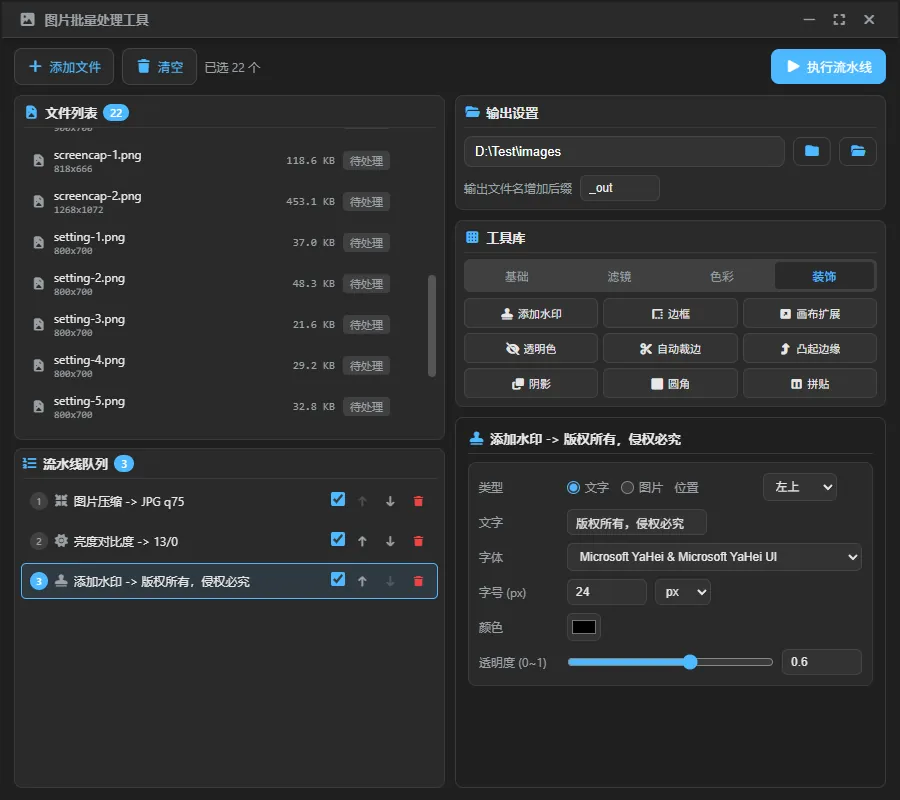The image size is (900, 800).
Task: Open the 位置 dropdown showing 左上
Action: point(800,487)
